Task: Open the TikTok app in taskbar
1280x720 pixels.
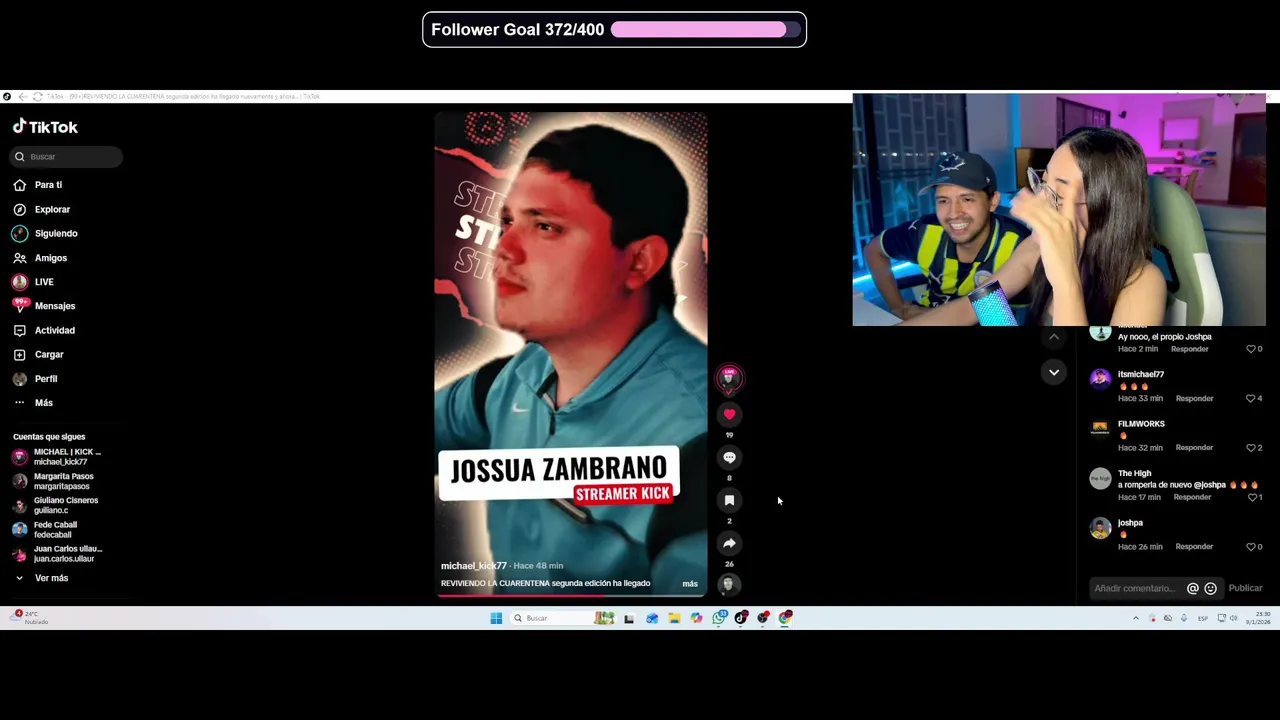Action: [x=741, y=618]
